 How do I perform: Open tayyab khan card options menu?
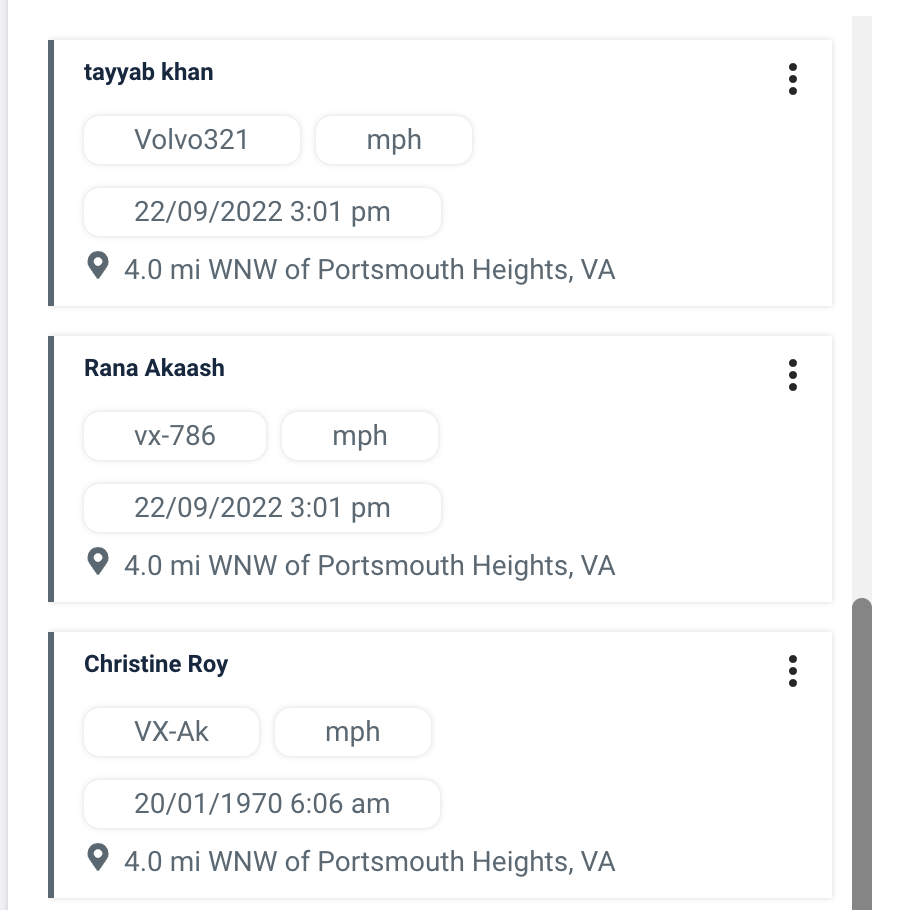pos(793,78)
